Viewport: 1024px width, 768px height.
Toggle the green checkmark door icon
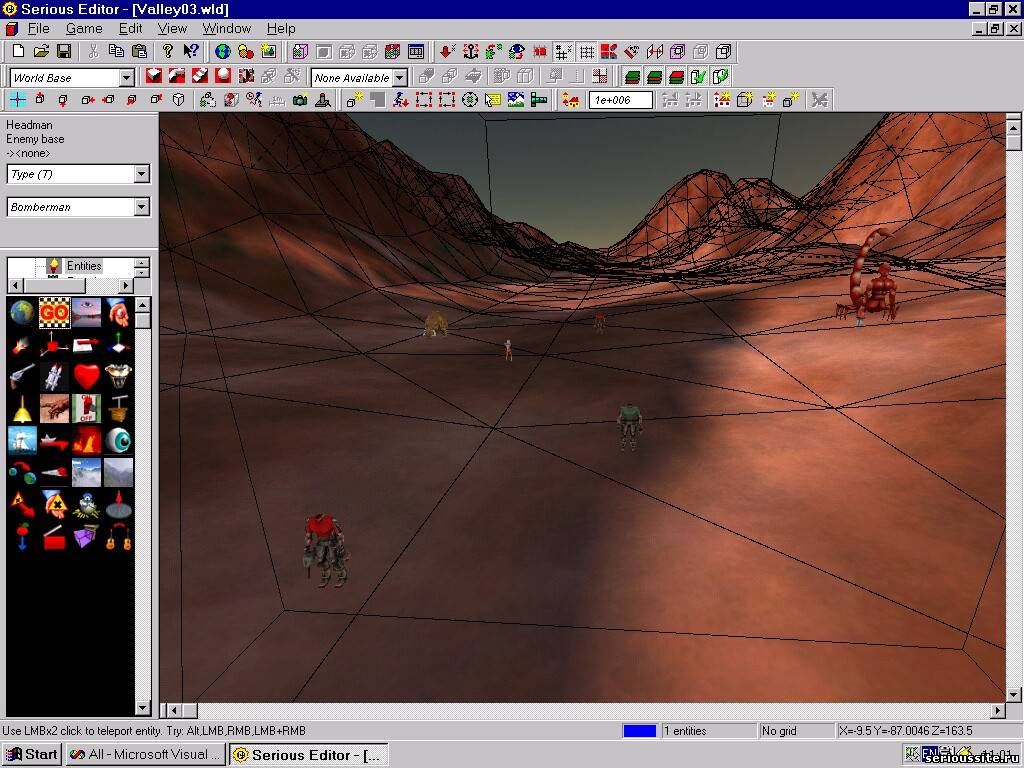698,76
